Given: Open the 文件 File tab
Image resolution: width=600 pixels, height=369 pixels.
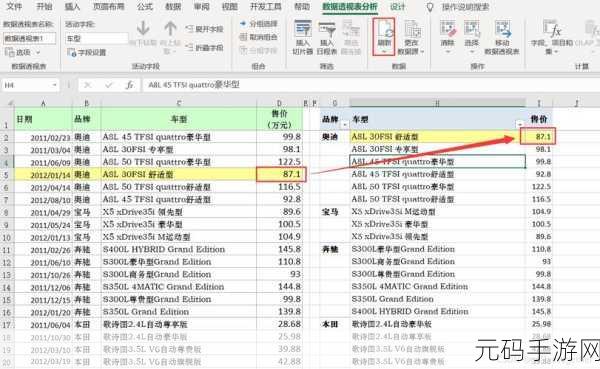Looking at the screenshot, I should coord(15,7).
